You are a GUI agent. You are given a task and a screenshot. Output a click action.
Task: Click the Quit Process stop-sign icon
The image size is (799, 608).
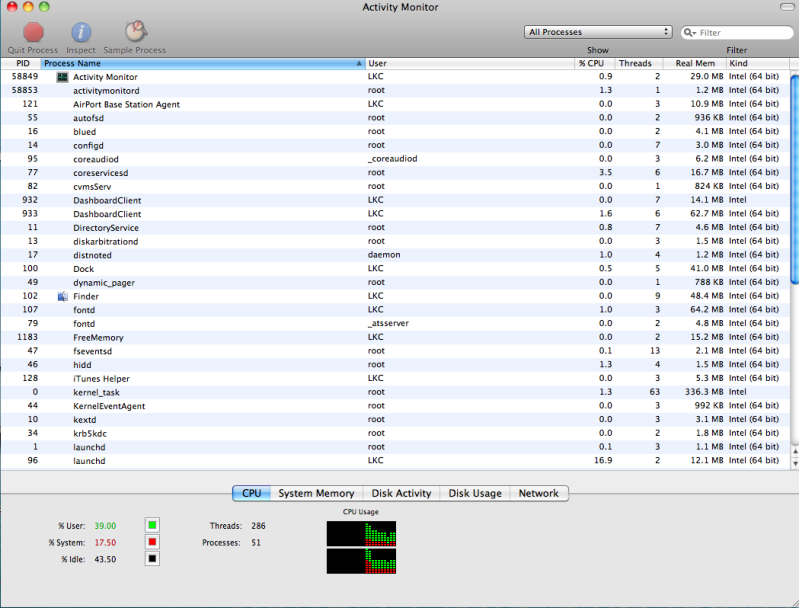[x=33, y=32]
